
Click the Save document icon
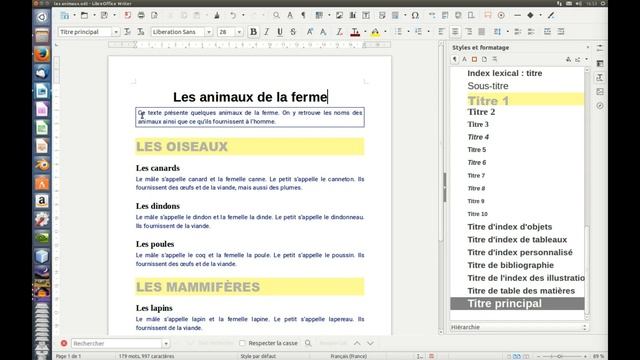(104, 16)
